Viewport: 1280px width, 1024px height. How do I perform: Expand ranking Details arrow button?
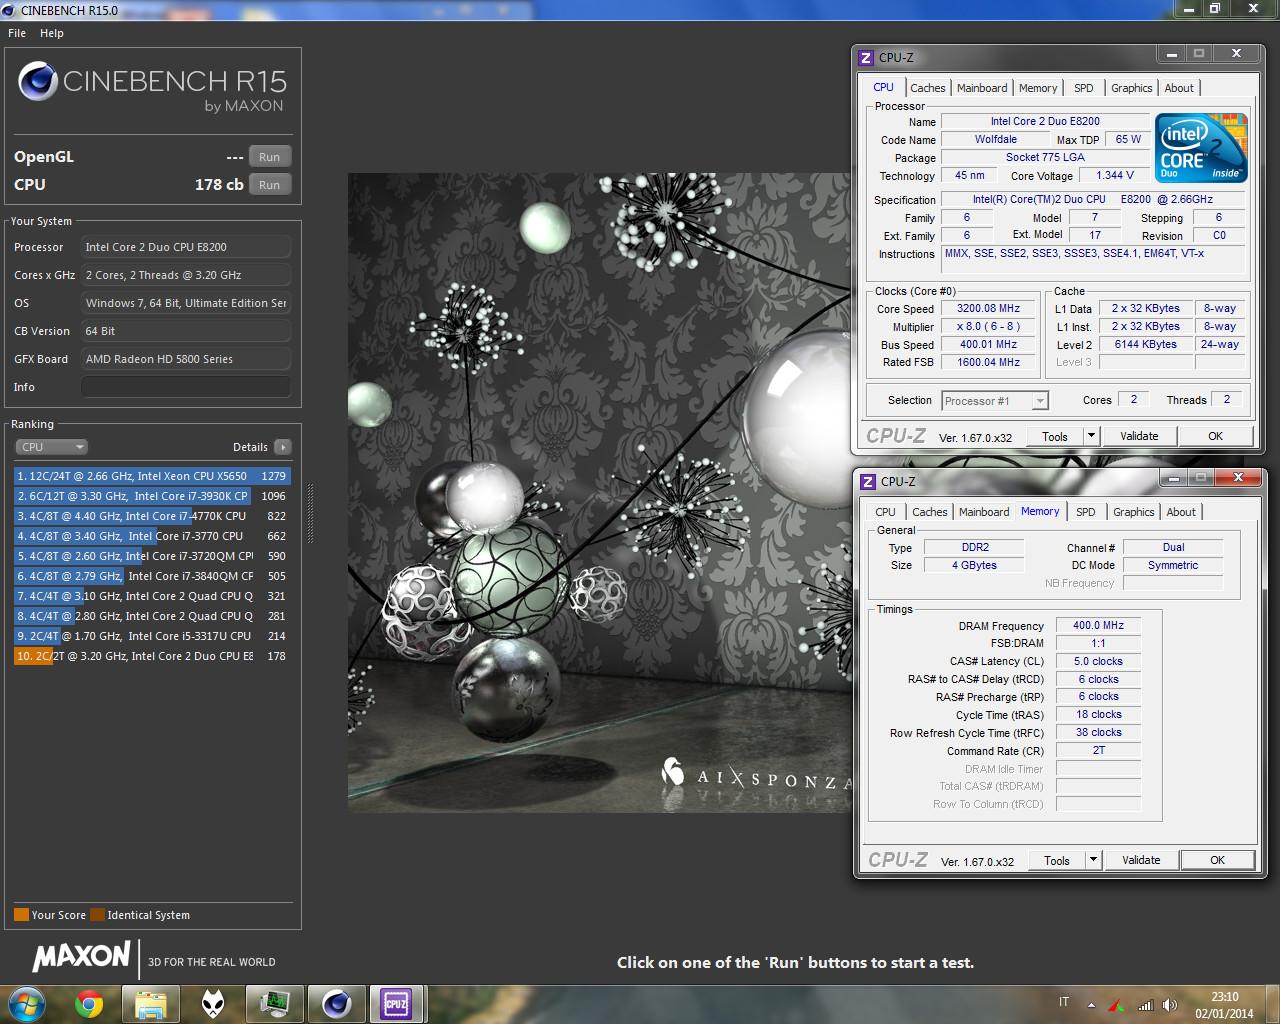pyautogui.click(x=283, y=447)
